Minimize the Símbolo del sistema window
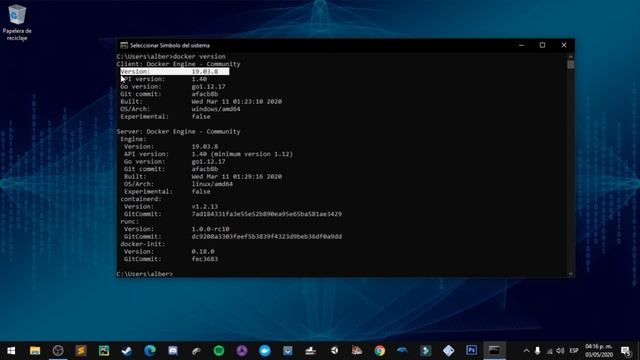The width and height of the screenshot is (640, 360). click(x=521, y=45)
